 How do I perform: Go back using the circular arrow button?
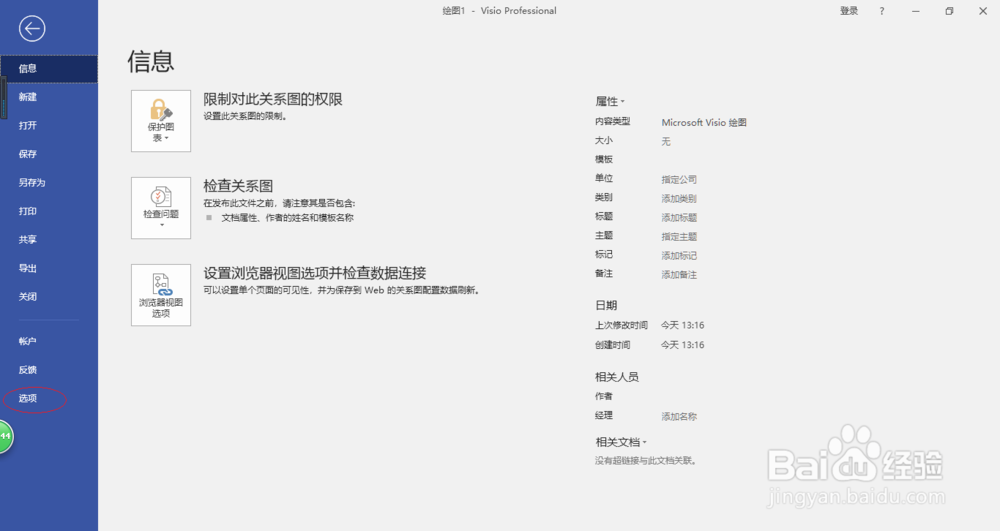click(32, 29)
